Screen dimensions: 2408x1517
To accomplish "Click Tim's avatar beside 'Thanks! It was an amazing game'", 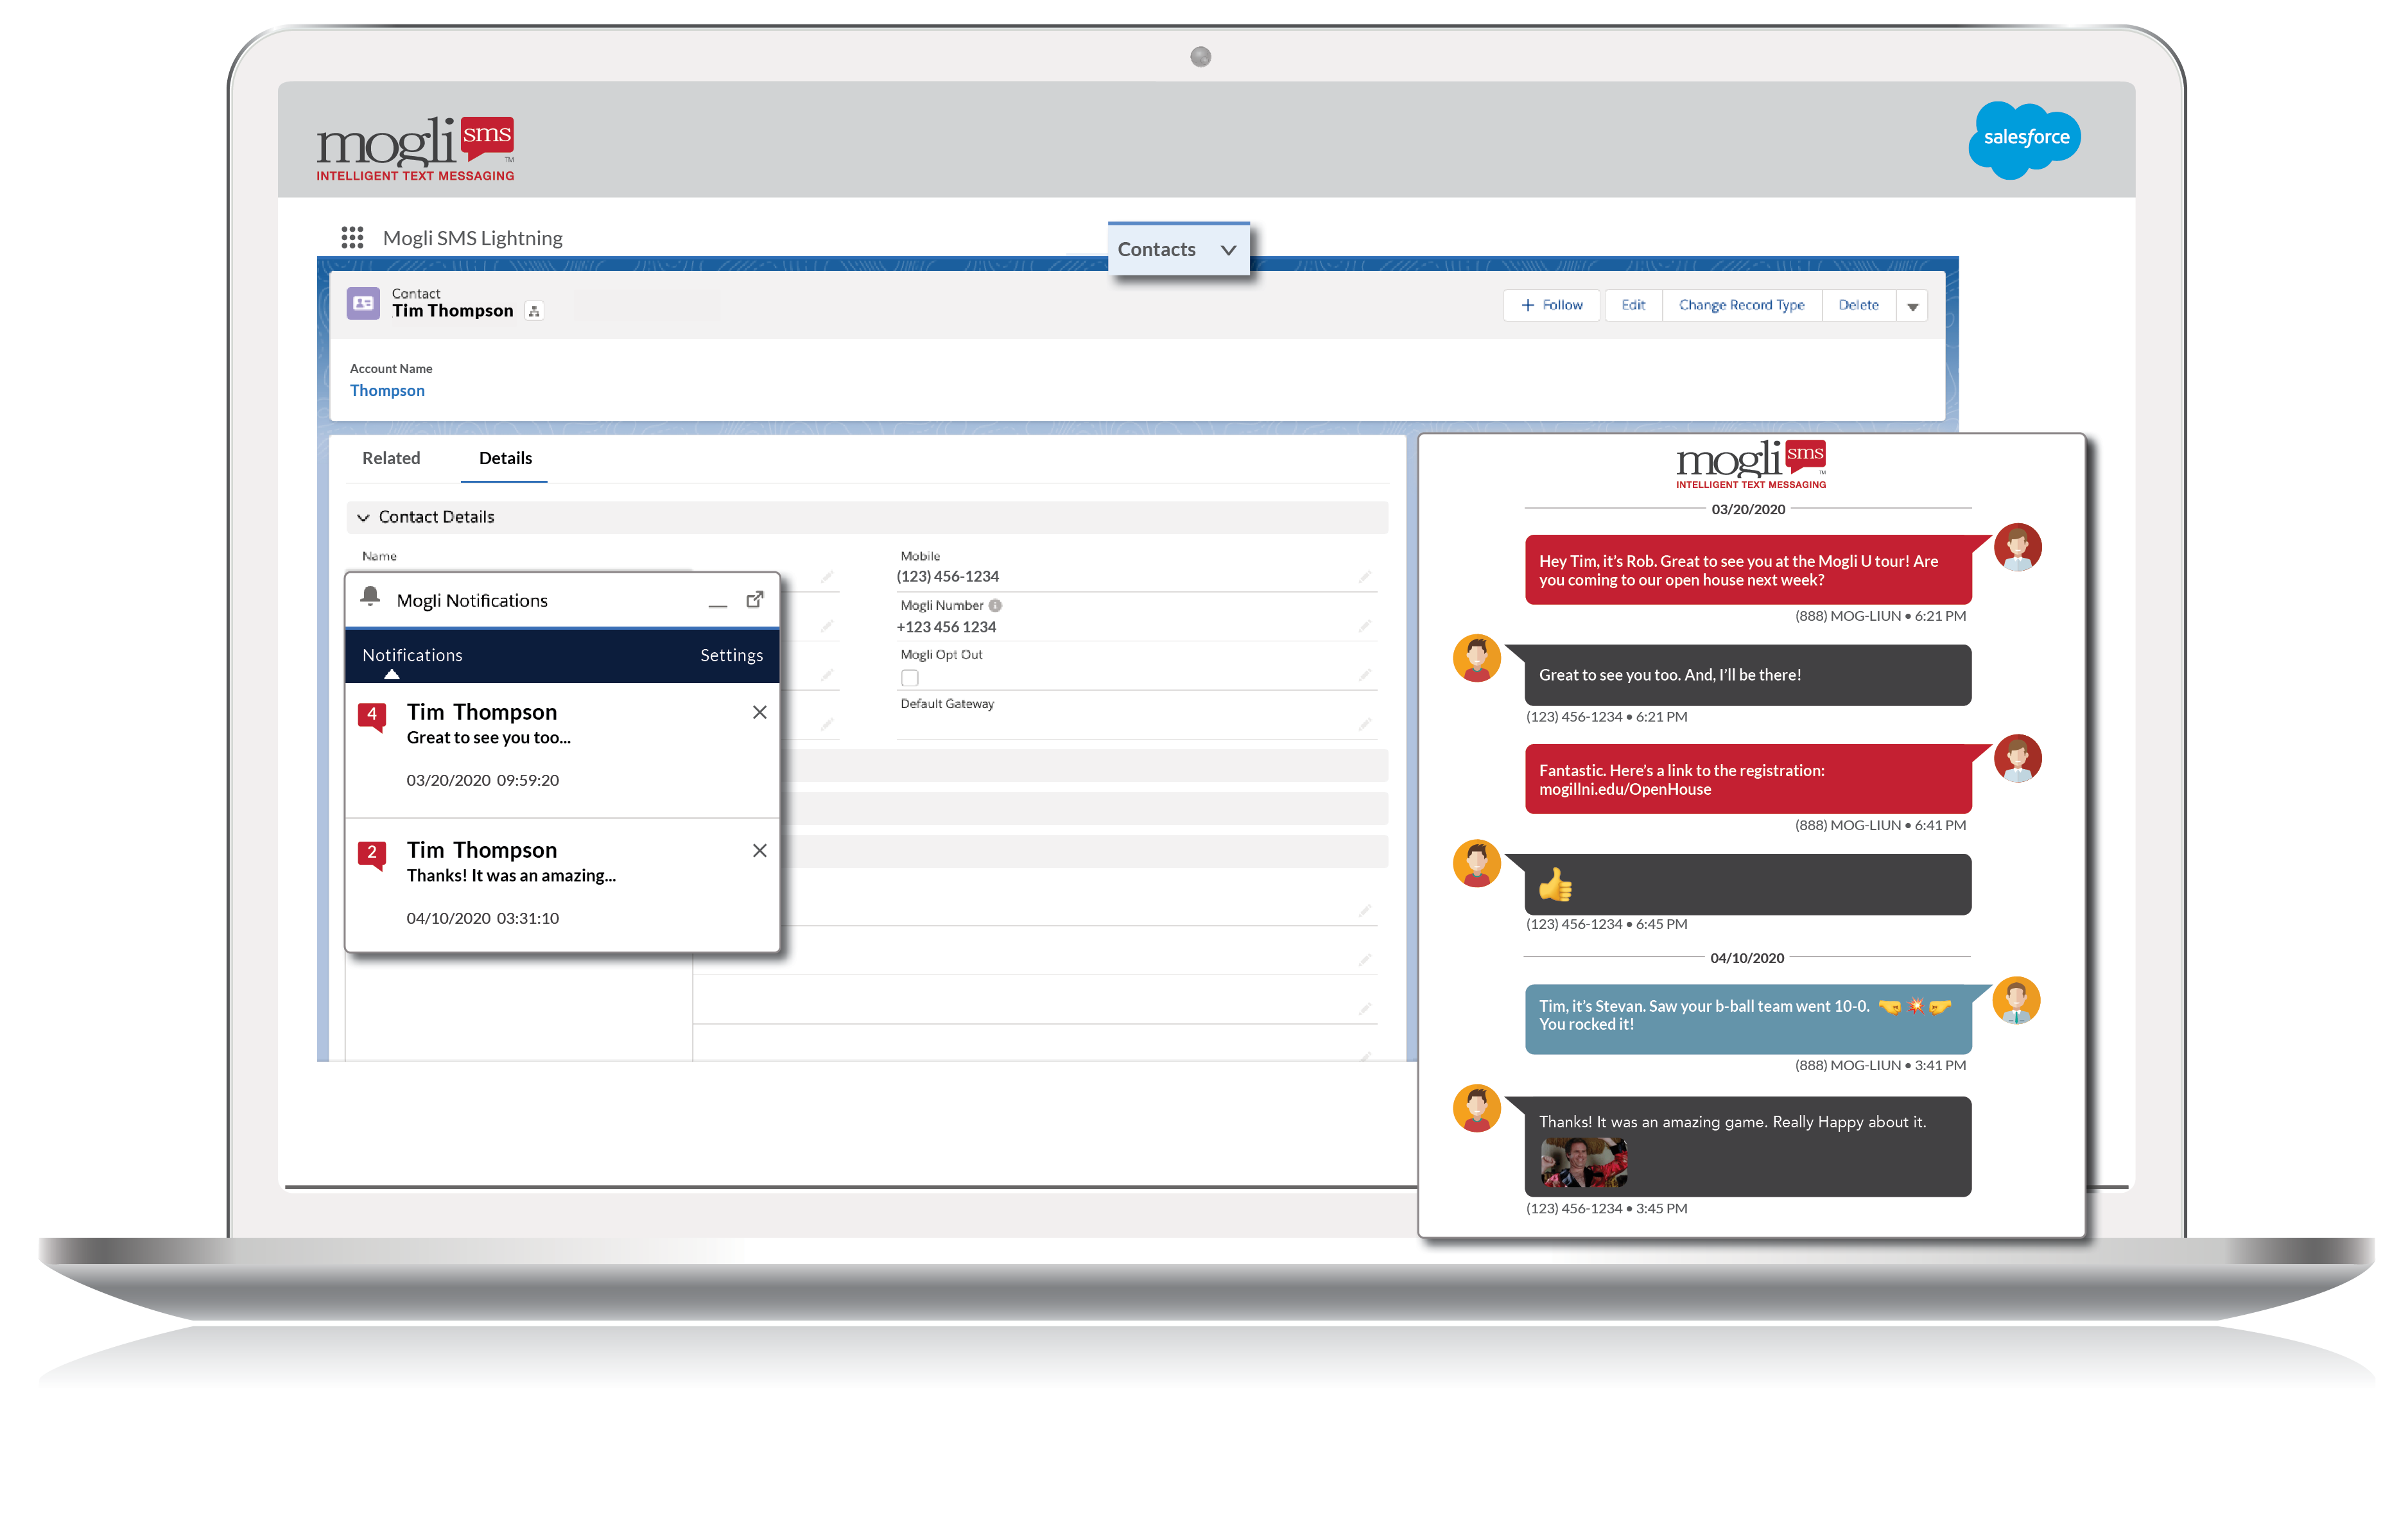I will click(1476, 1108).
